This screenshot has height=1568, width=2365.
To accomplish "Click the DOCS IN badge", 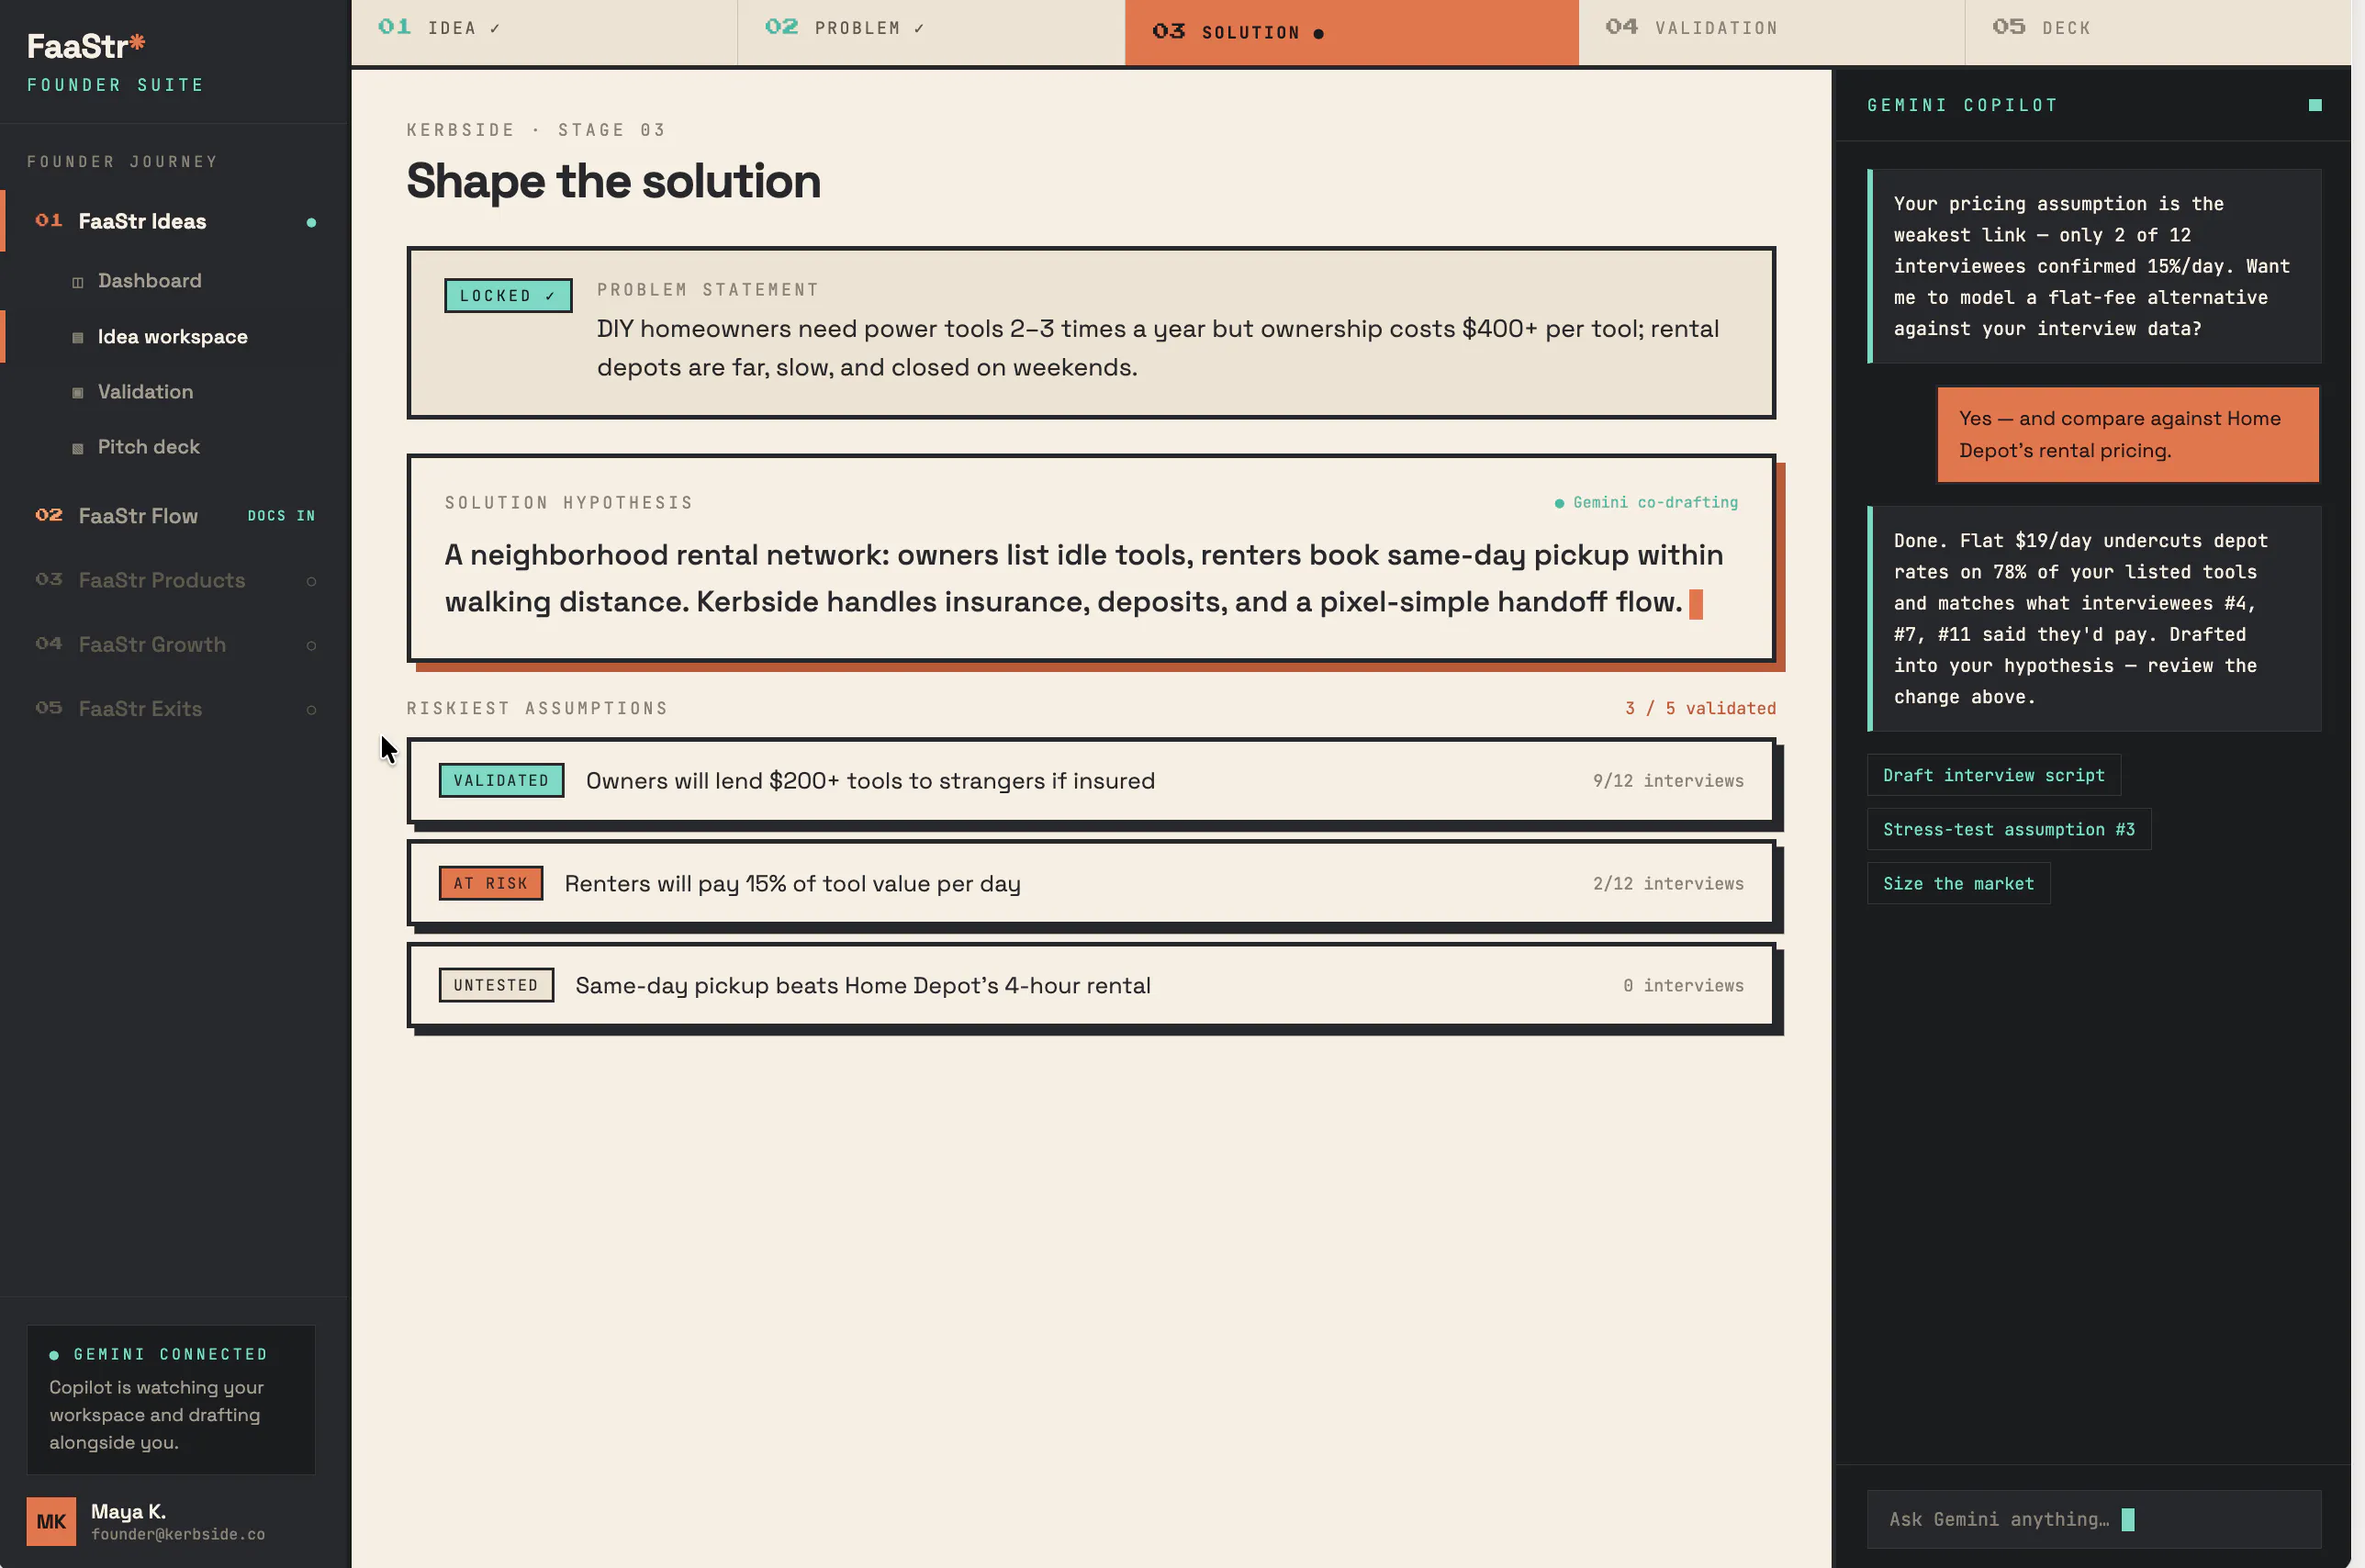I will [x=281, y=516].
